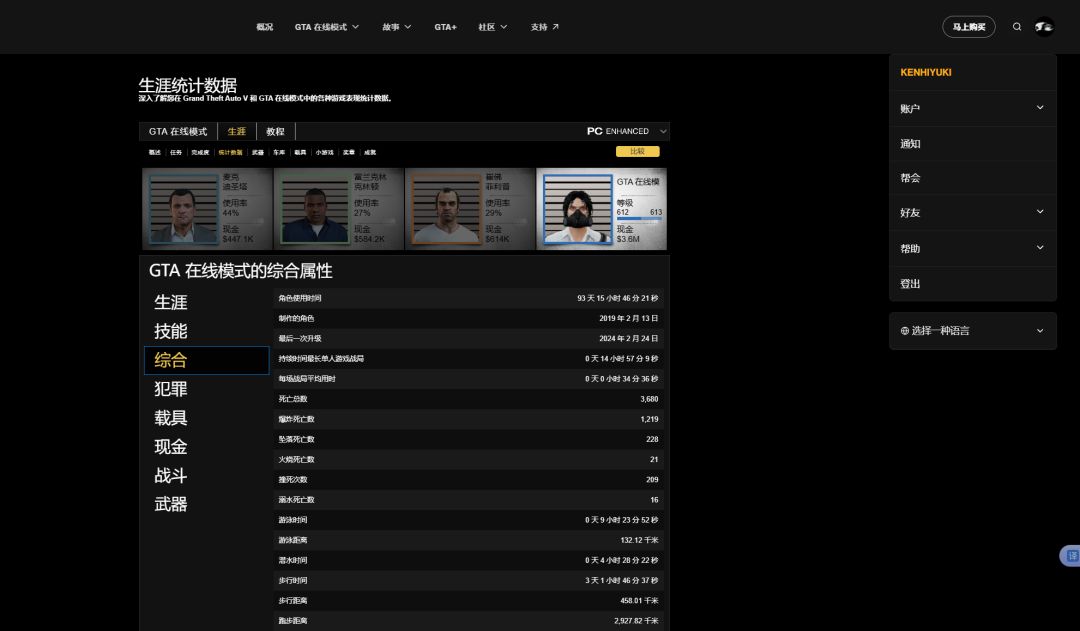Open the 完成度 sub-tab

[x=200, y=152]
